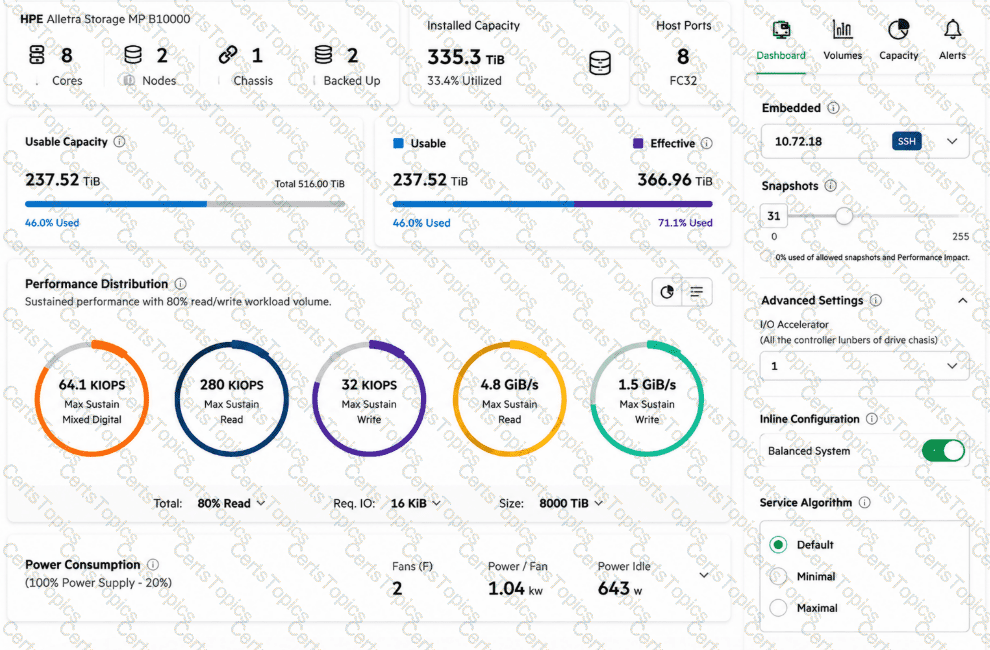
Task: Select the Minimal service algorithm
Action: tap(778, 576)
